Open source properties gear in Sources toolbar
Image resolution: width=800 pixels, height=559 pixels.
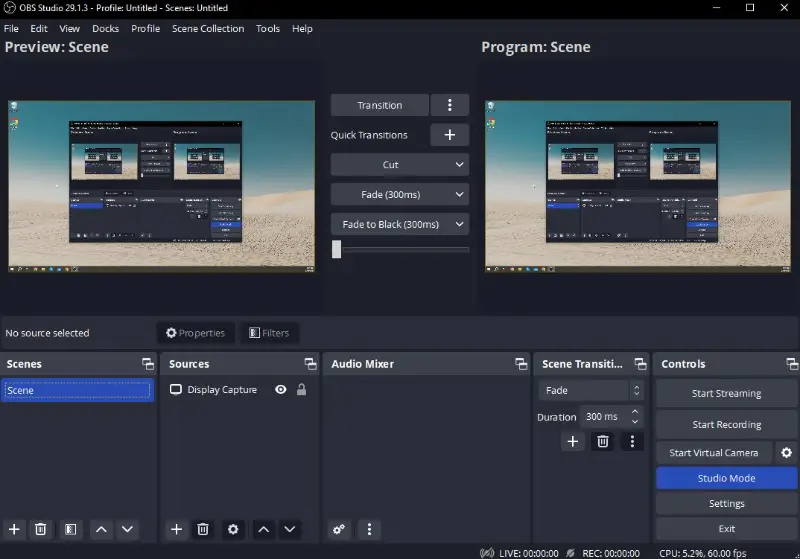tap(233, 529)
